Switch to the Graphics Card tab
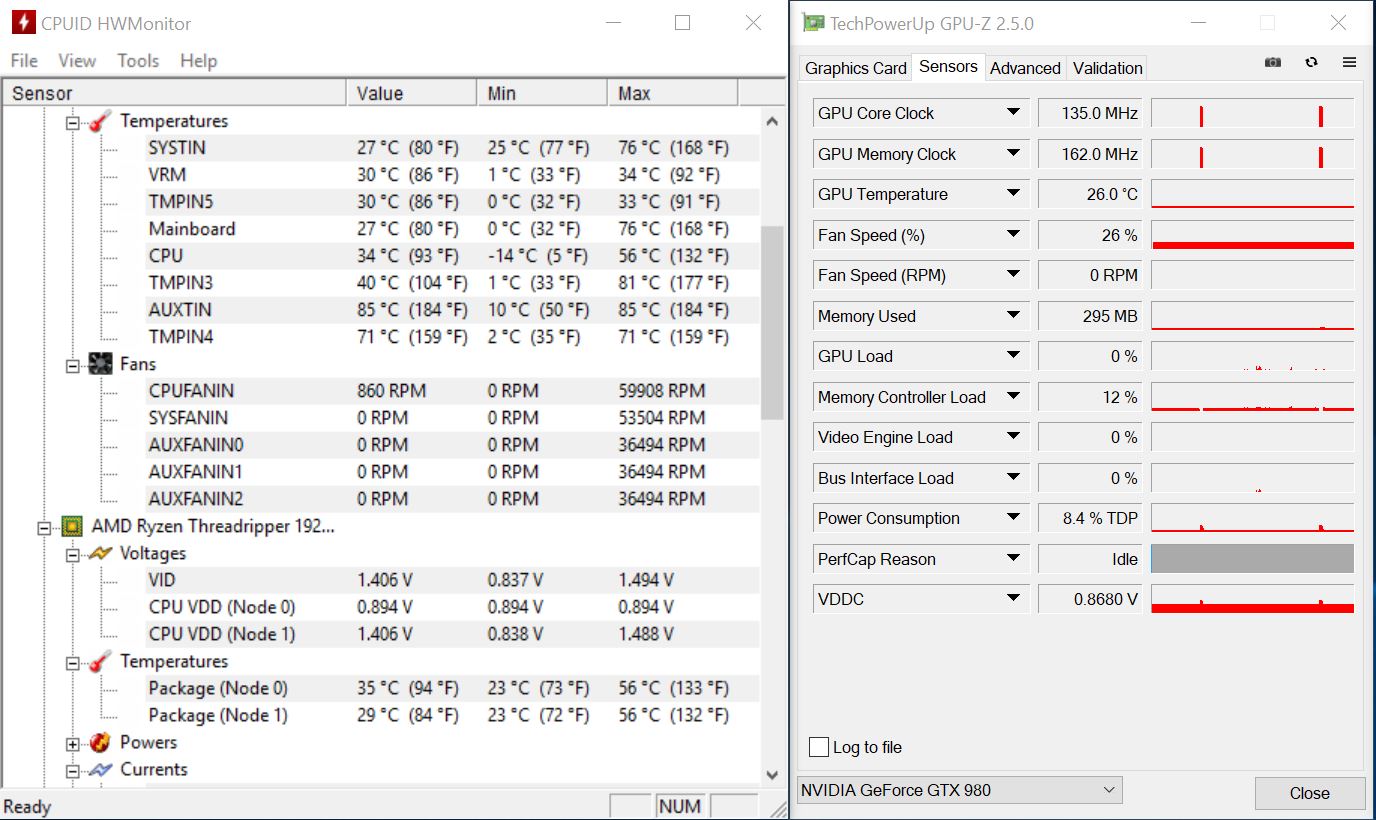The width and height of the screenshot is (1376, 820). [855, 68]
